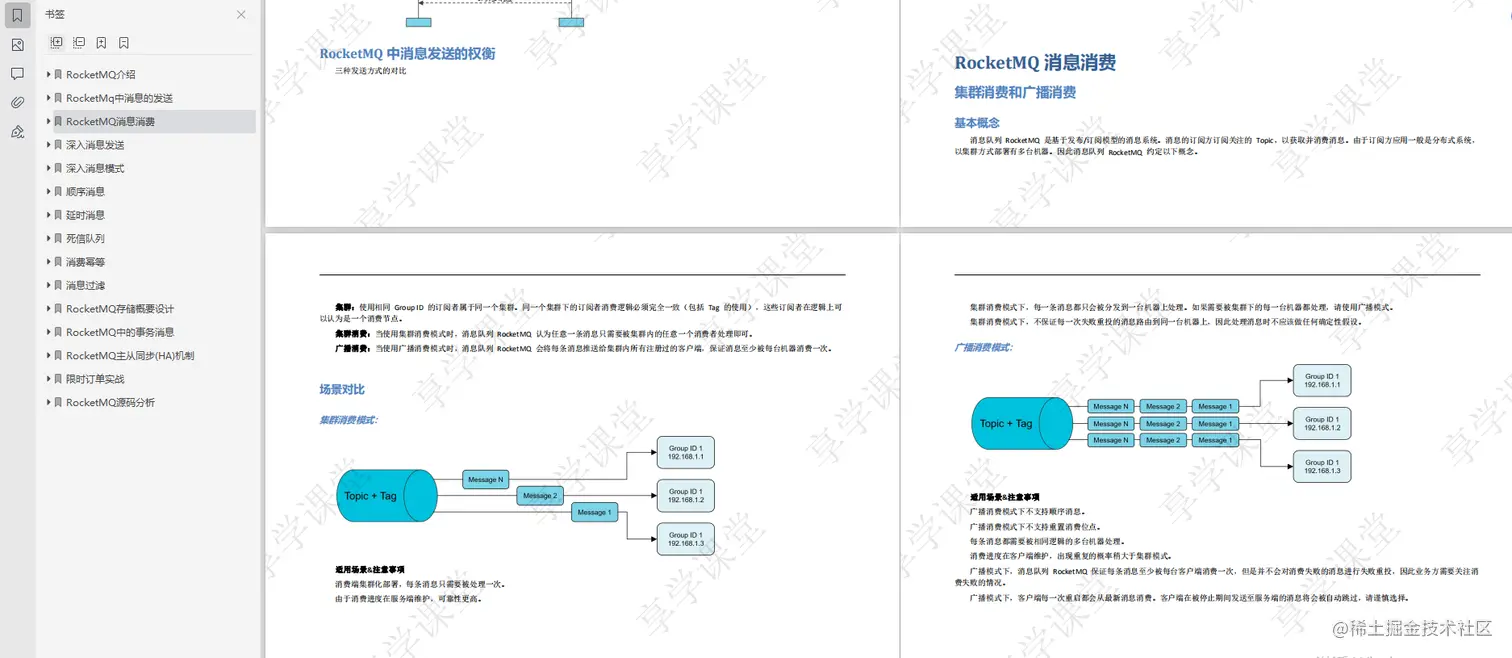The width and height of the screenshot is (1512, 658).
Task: Go to the RocketMQ介绍 bookmark
Action: click(101, 75)
